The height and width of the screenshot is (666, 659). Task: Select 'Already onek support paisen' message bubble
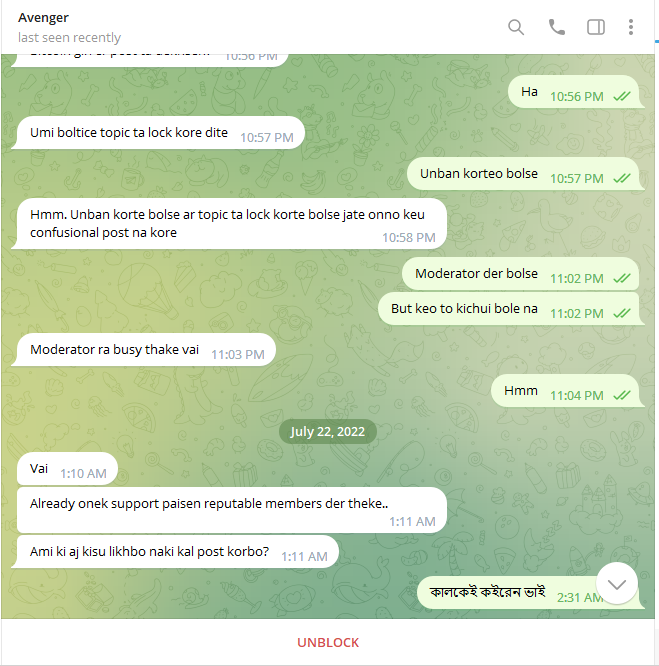coord(231,510)
